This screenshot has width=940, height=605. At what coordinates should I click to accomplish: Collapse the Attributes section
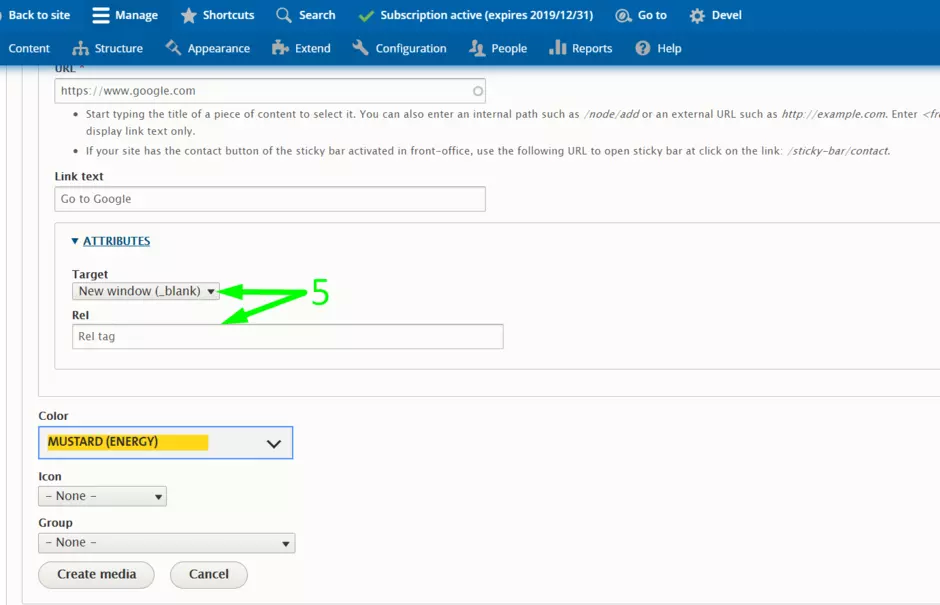coord(110,241)
